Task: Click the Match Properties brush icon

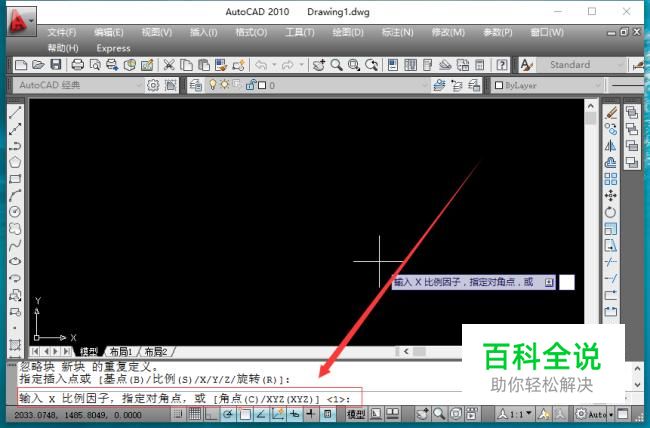Action: tap(221, 65)
